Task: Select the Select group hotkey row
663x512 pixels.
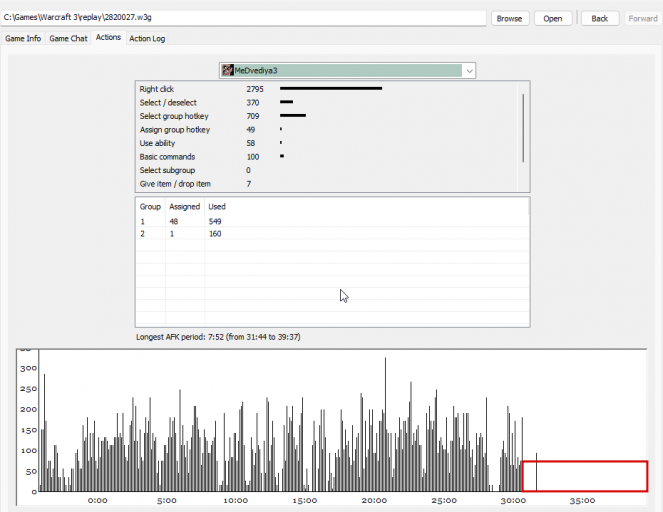Action: pos(328,116)
